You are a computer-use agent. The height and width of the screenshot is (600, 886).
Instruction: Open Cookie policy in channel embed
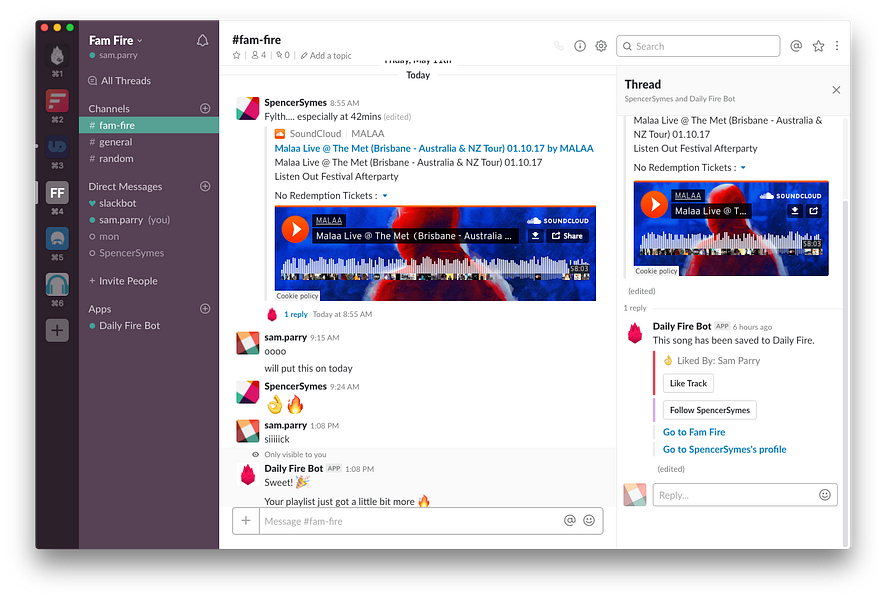coord(297,296)
